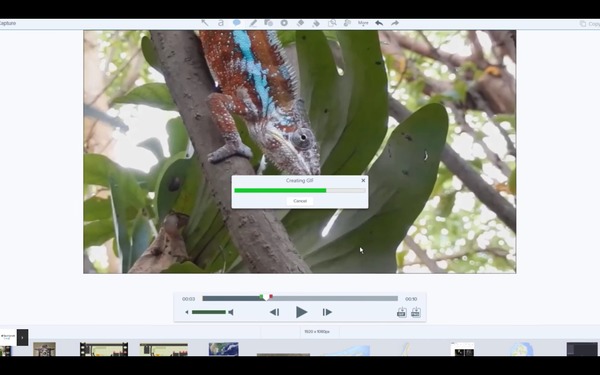This screenshot has height=375, width=600.
Task: Select the Pen drawing tool
Action: pos(253,23)
